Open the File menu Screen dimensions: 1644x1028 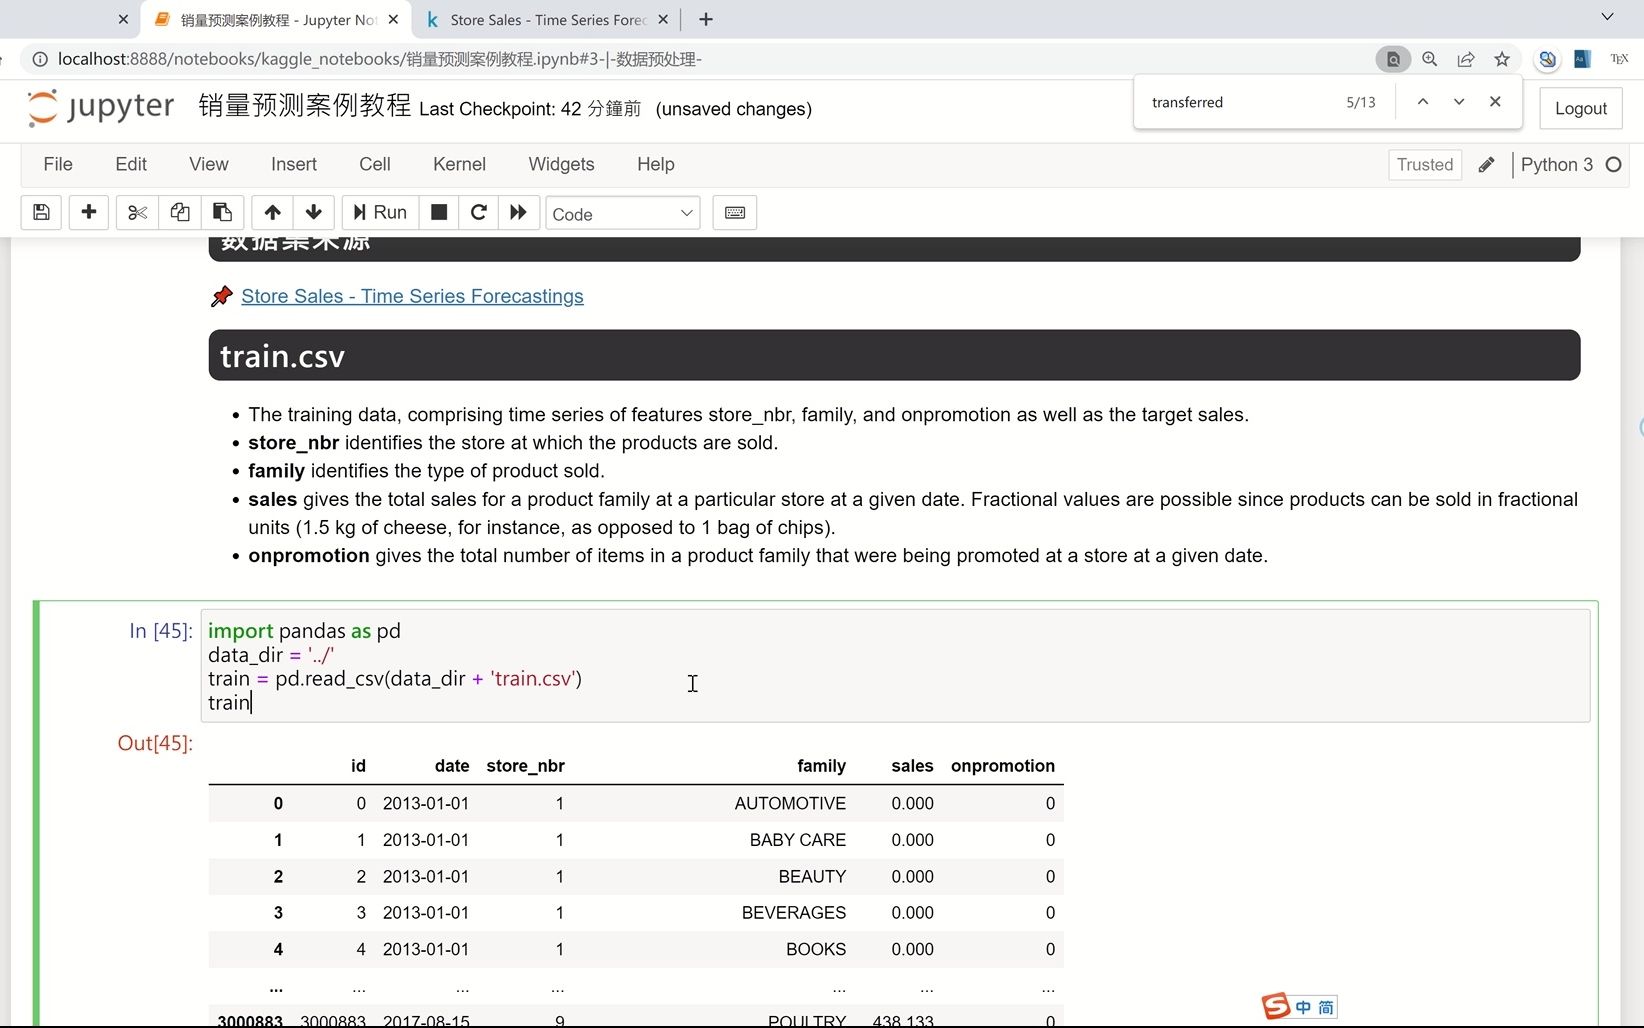point(58,164)
